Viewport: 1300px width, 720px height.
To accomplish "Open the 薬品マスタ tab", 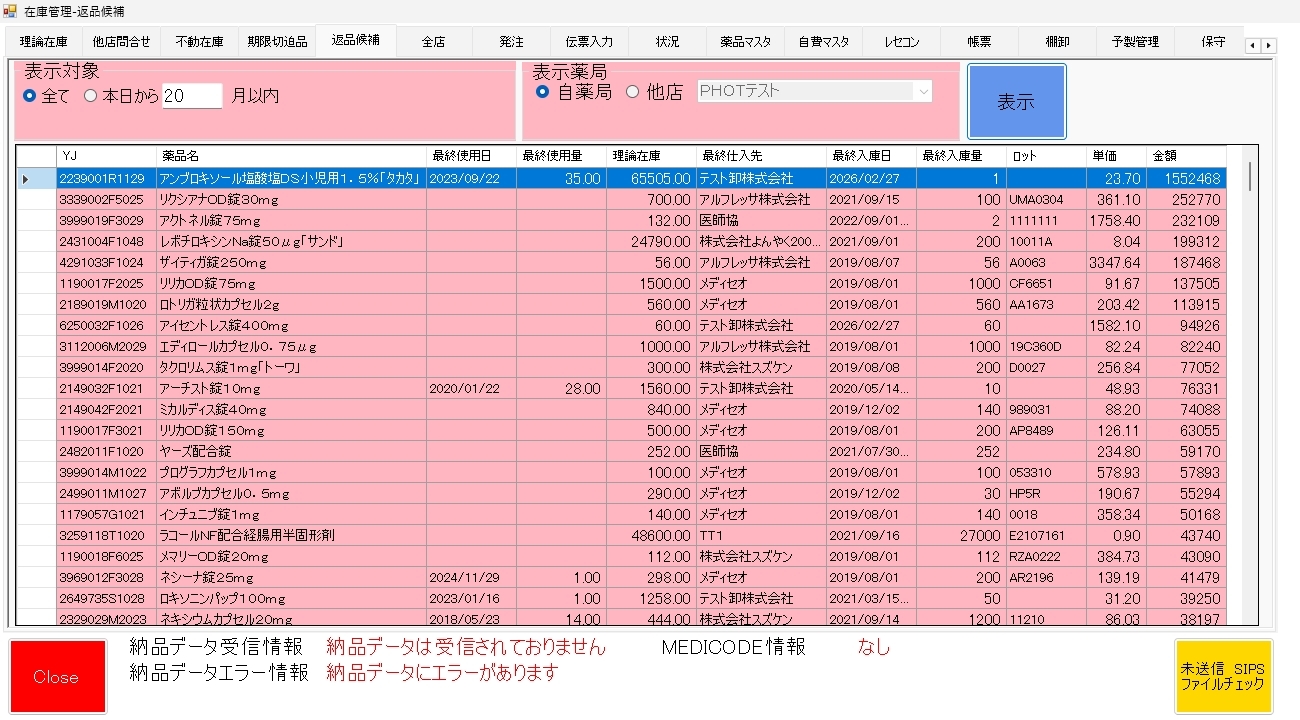I will click(745, 42).
